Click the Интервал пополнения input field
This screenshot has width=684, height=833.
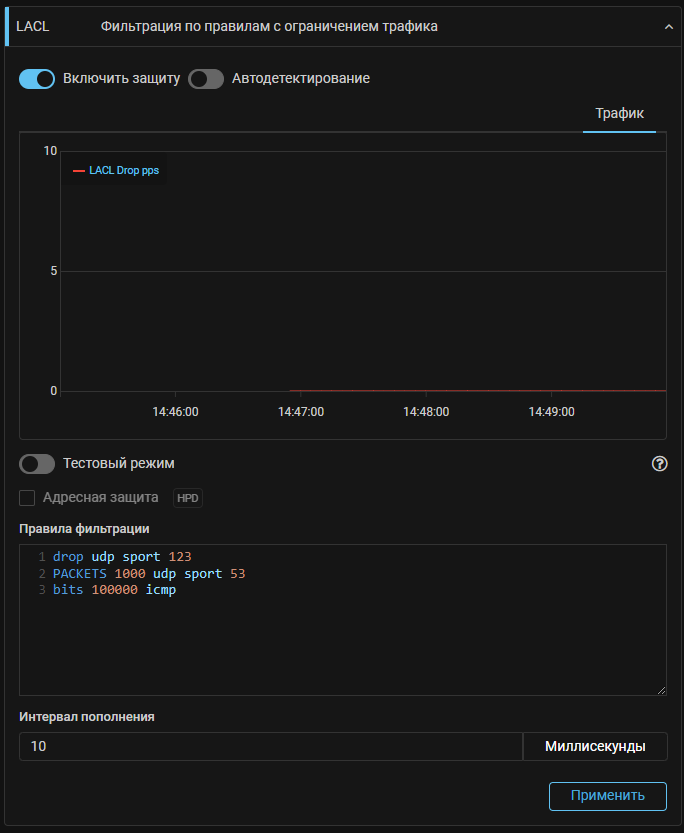point(270,746)
